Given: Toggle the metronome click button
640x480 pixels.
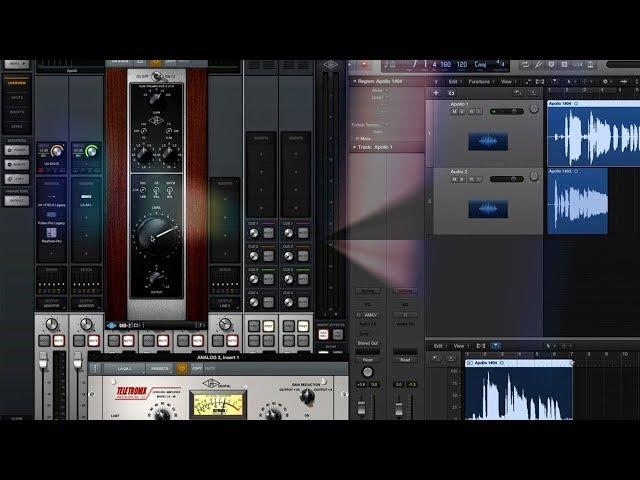Looking at the screenshot, I should click(x=590, y=65).
